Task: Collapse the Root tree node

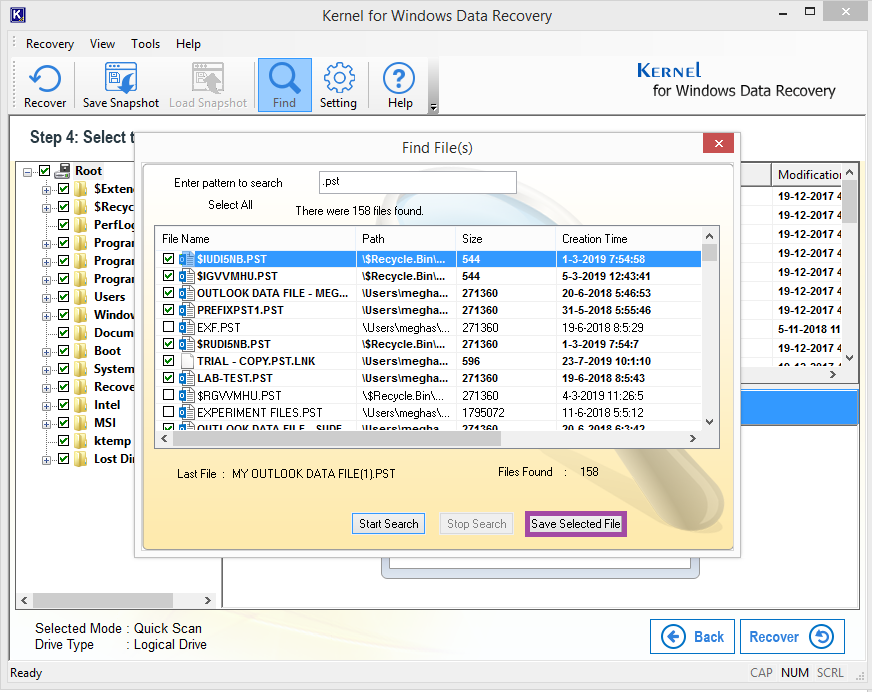Action: 27,172
